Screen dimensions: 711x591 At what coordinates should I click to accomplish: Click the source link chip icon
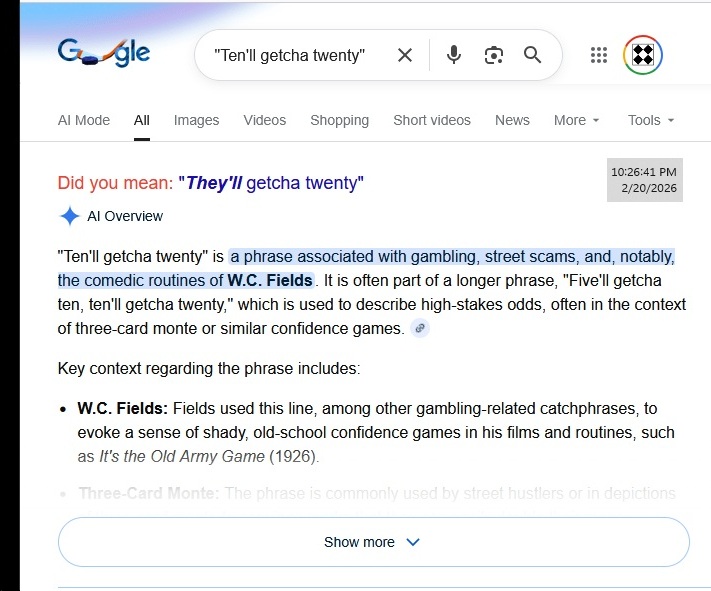coord(420,328)
